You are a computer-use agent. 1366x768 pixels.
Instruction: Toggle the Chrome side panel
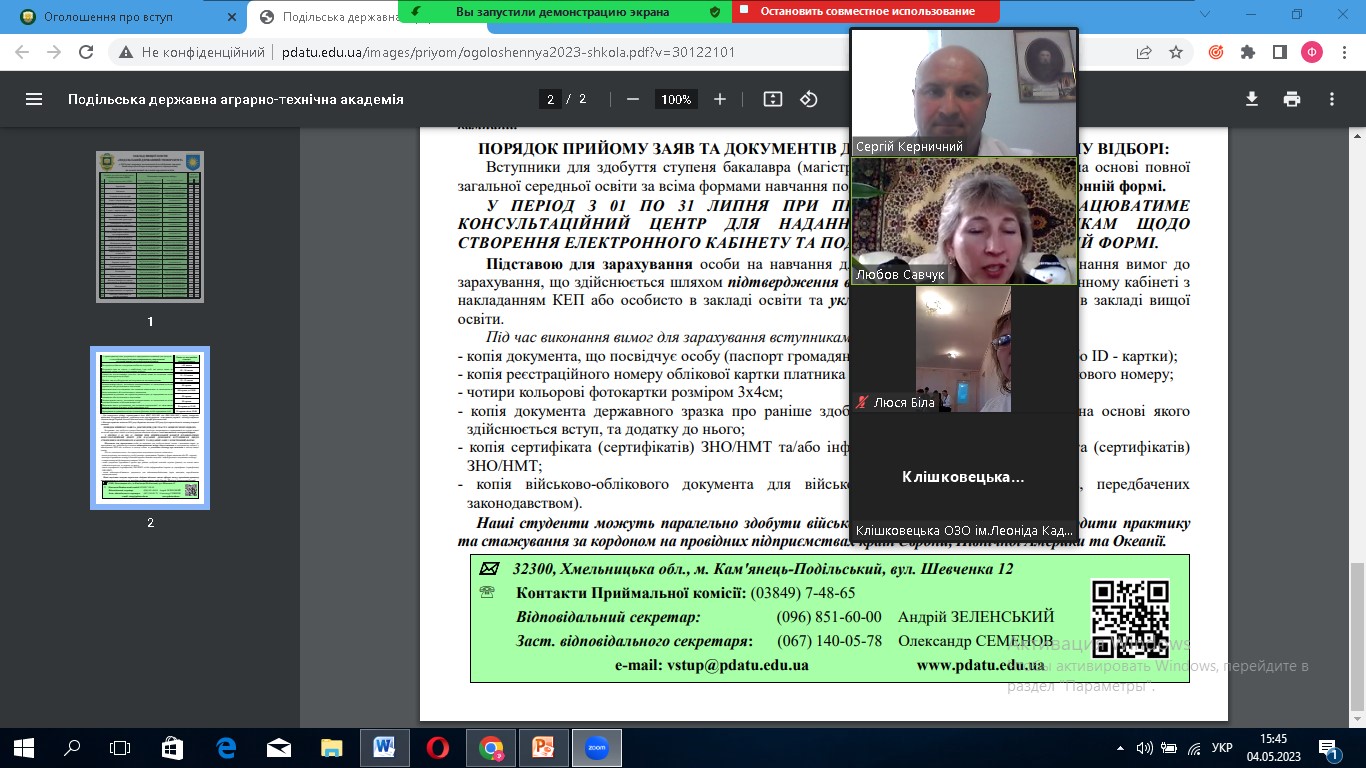1279,52
